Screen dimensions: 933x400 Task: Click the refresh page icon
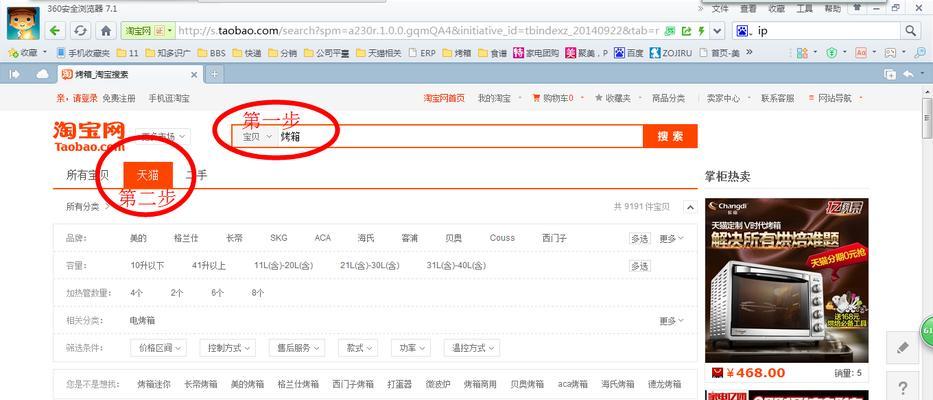(x=80, y=30)
